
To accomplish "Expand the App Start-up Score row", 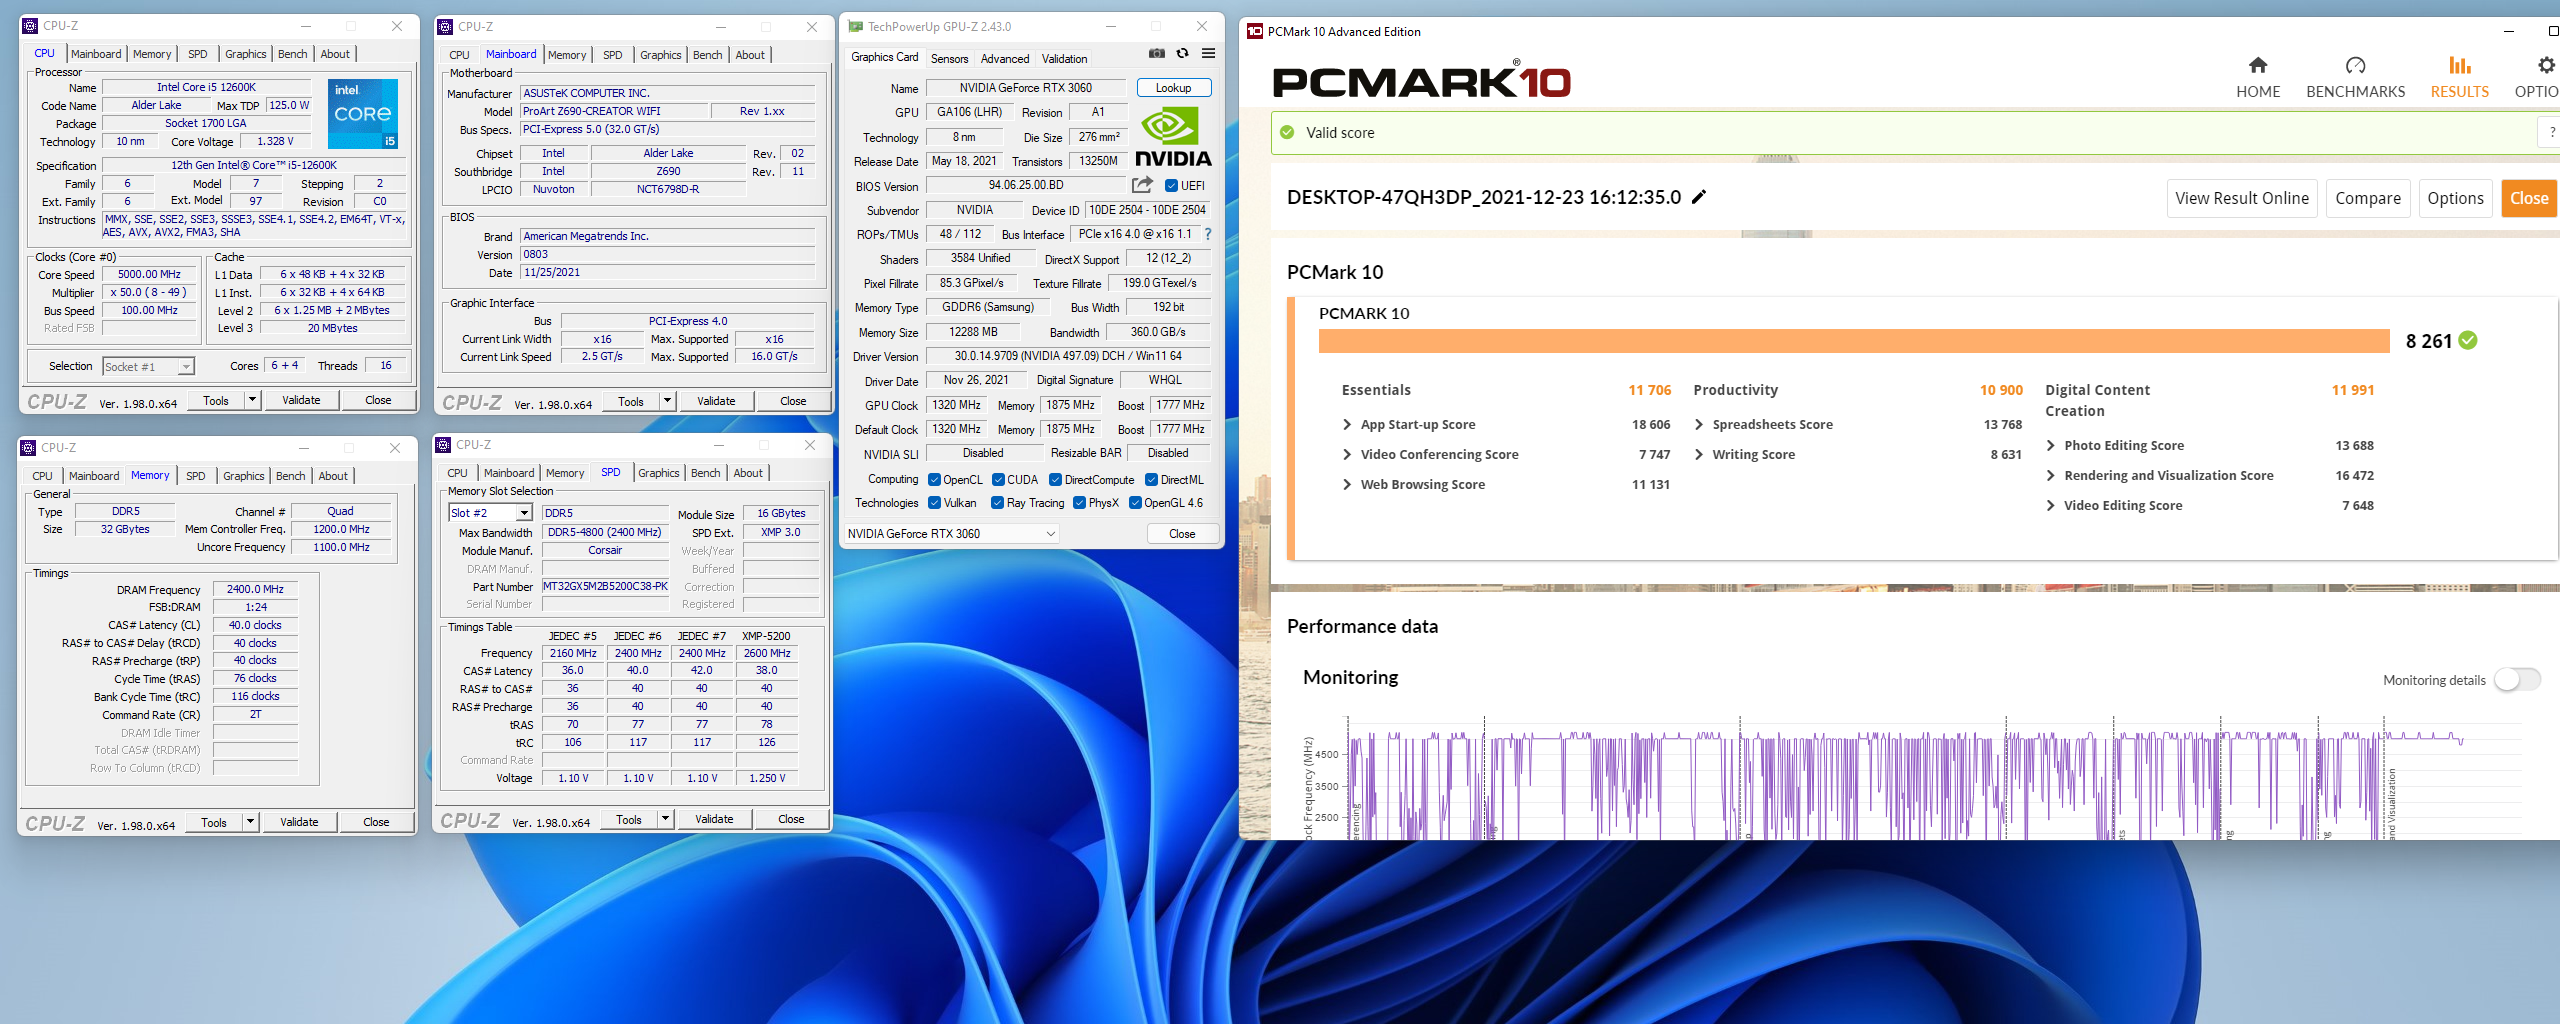I will 1347,425.
